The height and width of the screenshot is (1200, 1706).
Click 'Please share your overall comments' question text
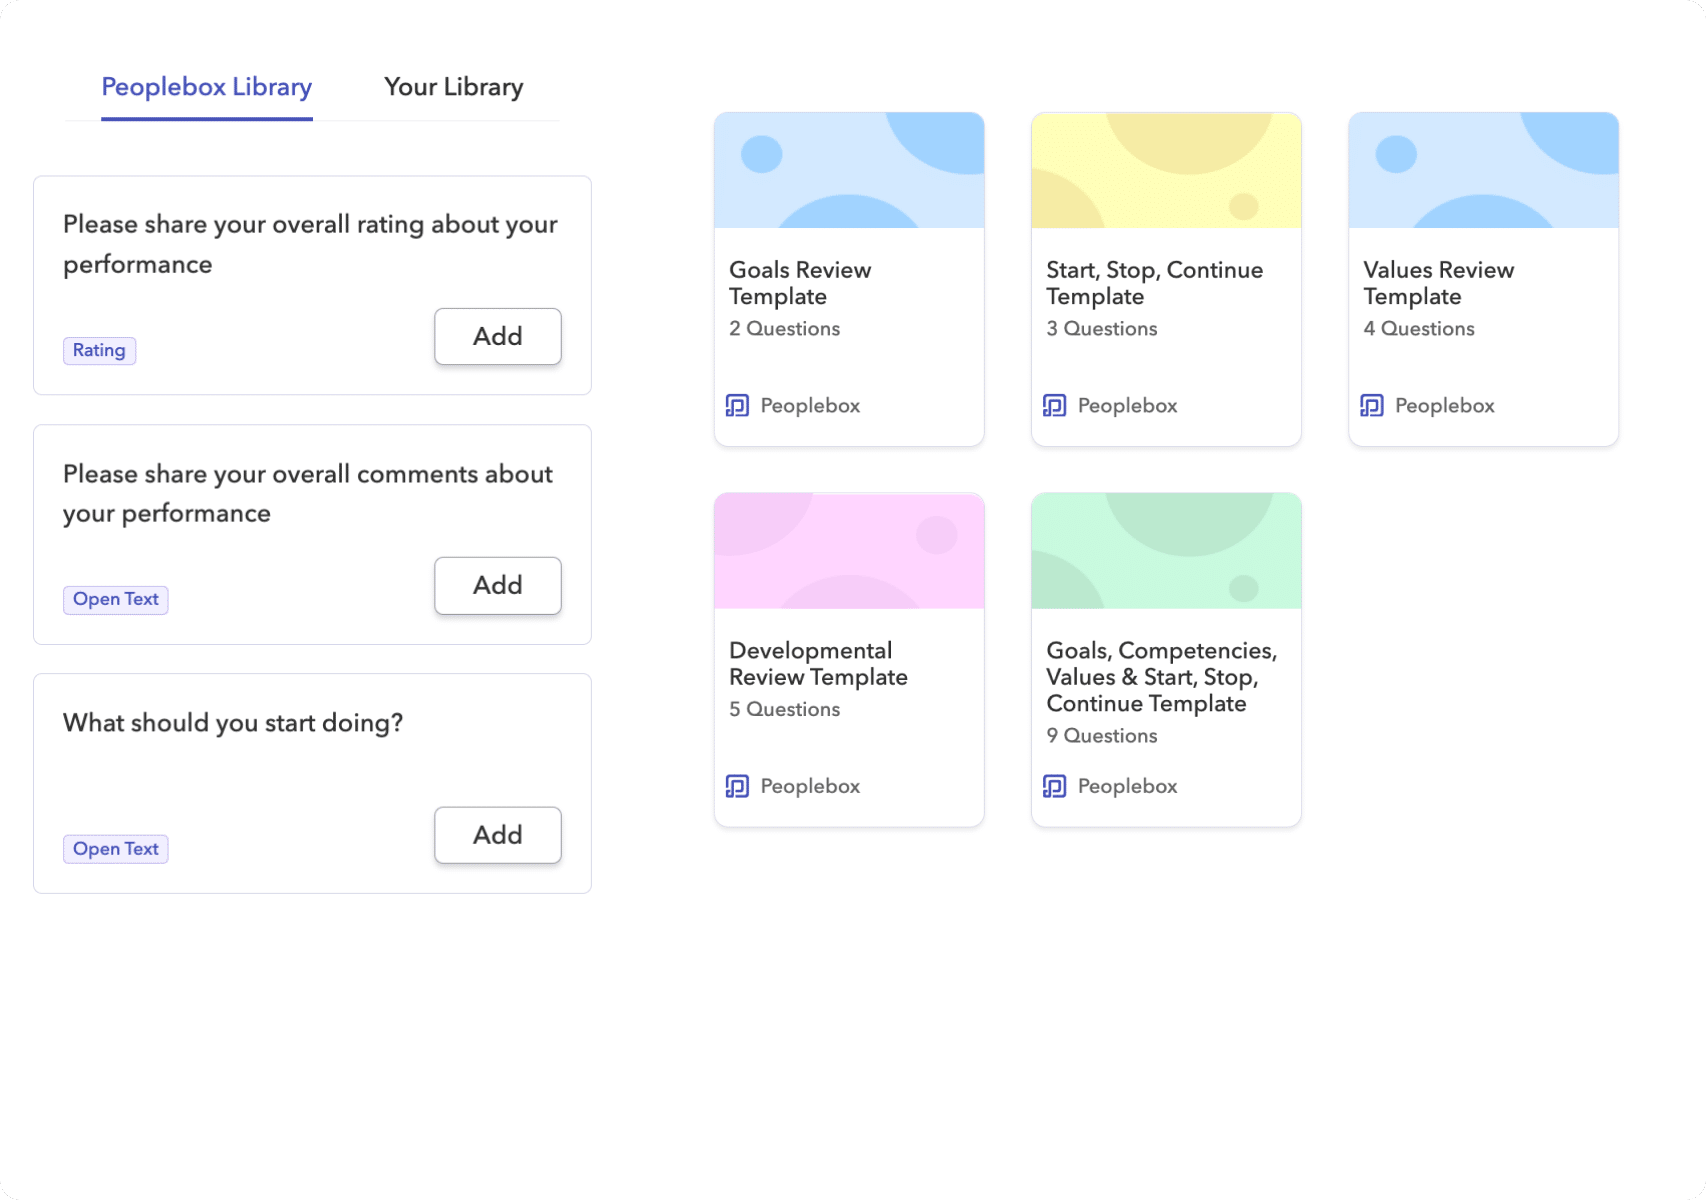(x=307, y=493)
